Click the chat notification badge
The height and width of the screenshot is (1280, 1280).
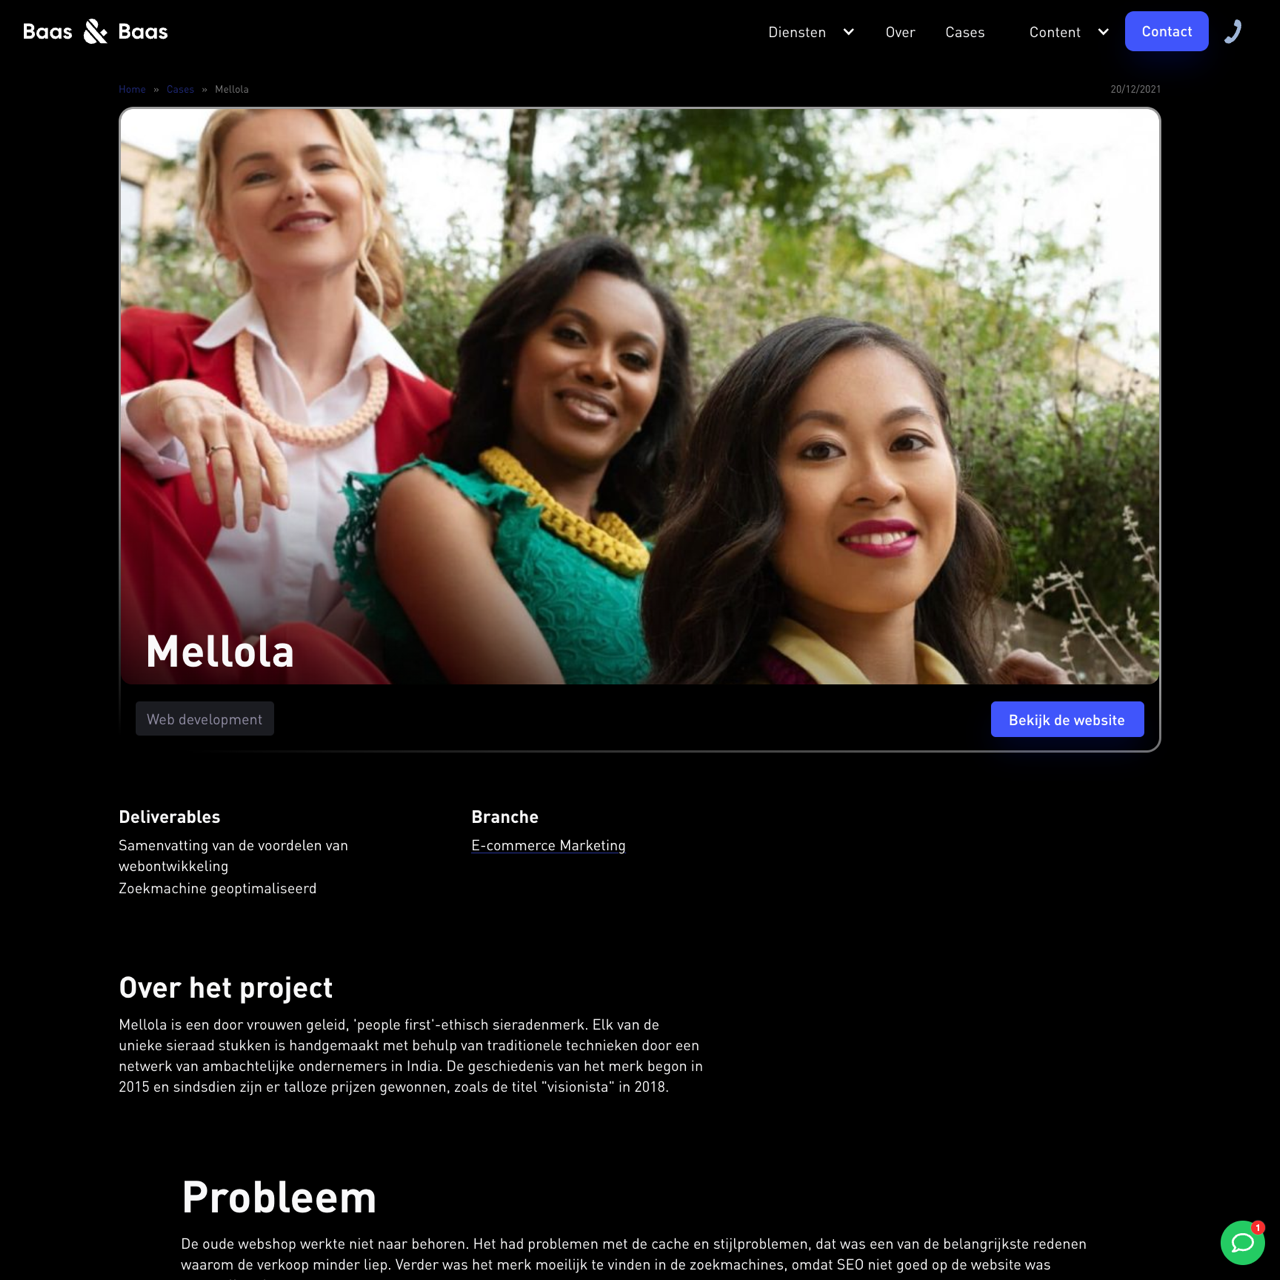tap(1258, 1227)
